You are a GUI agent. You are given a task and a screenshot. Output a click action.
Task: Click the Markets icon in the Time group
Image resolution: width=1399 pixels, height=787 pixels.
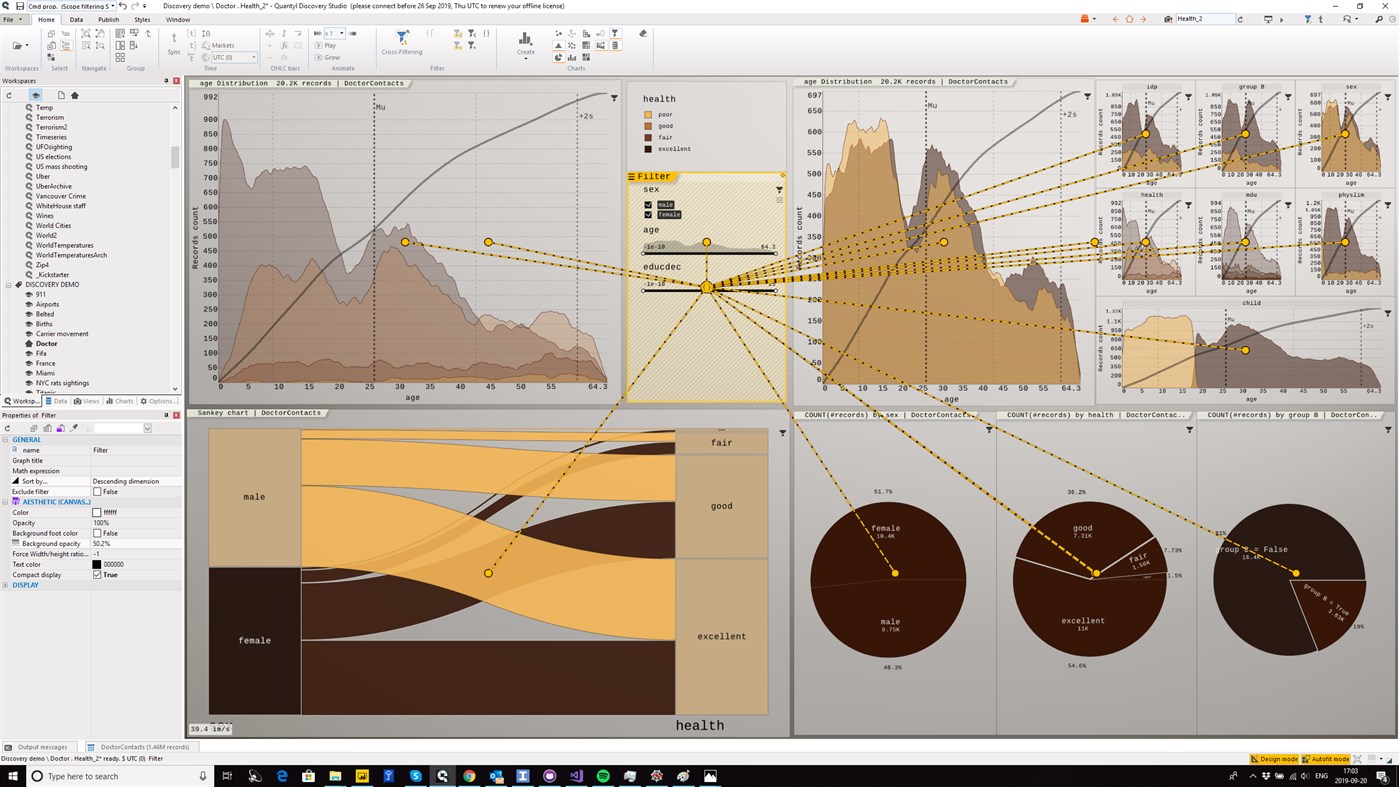(x=222, y=45)
